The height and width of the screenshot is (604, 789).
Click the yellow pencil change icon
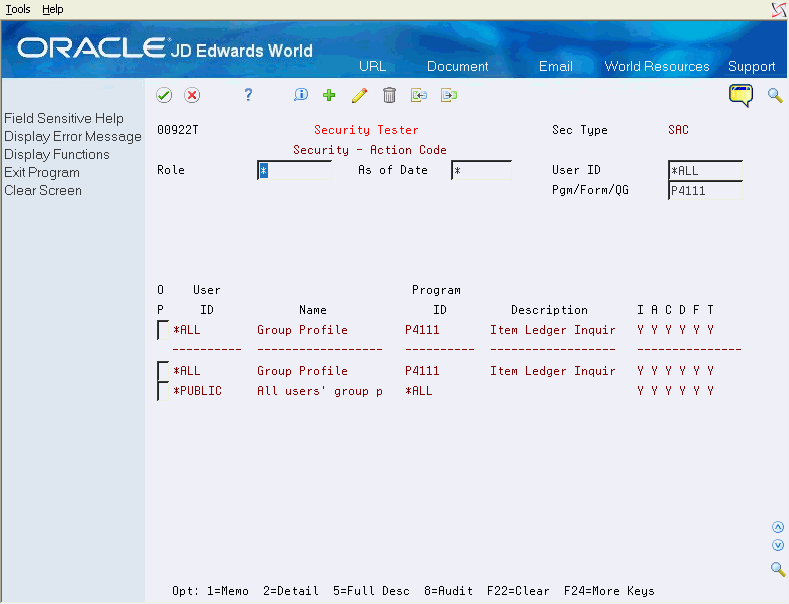pyautogui.click(x=359, y=95)
